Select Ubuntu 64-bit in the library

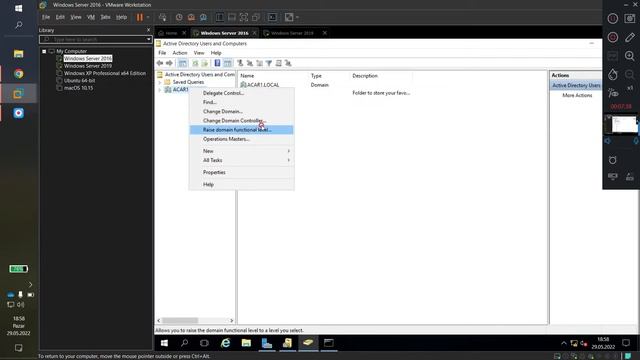[x=80, y=81]
